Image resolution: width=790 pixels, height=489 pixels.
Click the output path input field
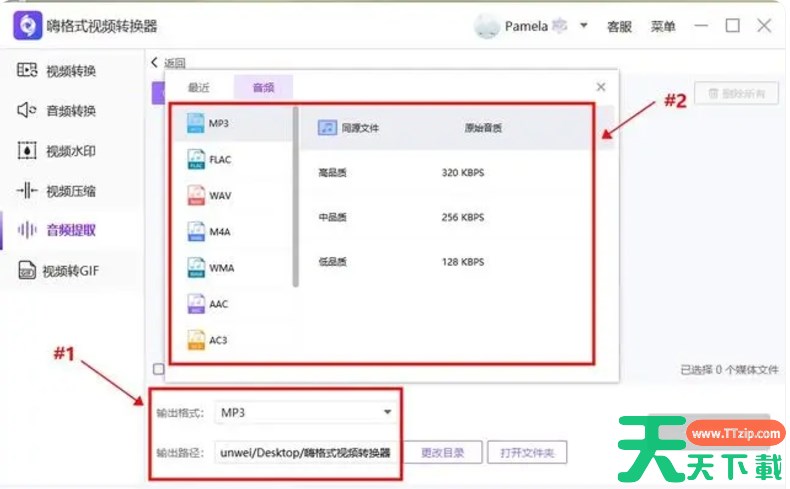click(307, 452)
